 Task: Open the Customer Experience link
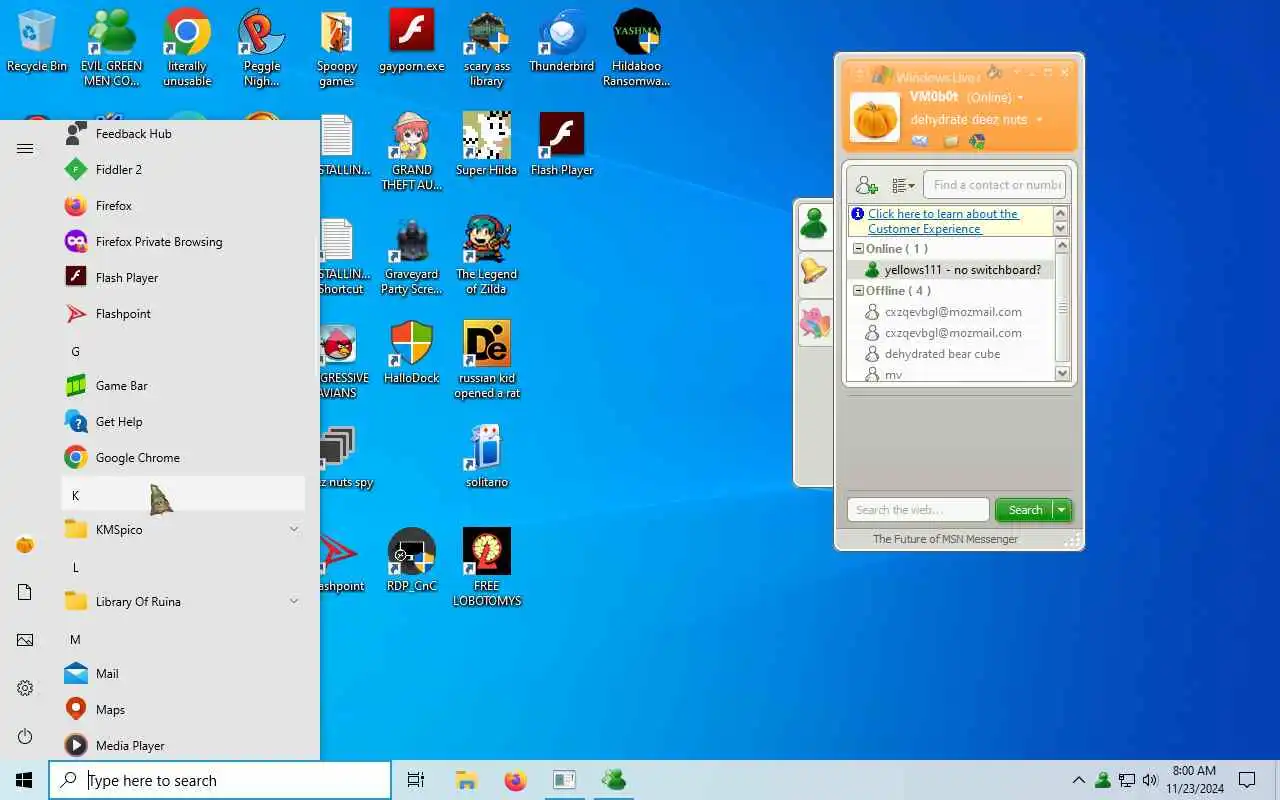[x=943, y=221]
